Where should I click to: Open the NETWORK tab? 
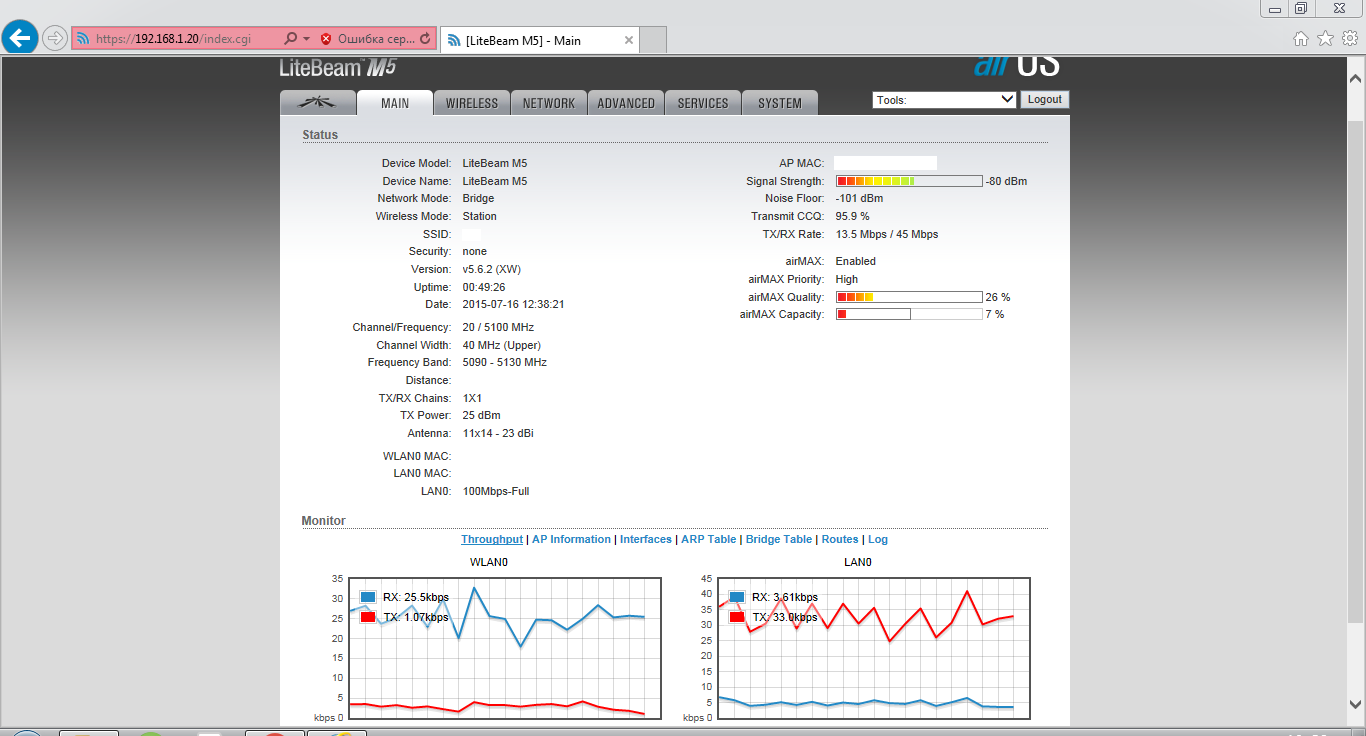(x=548, y=103)
